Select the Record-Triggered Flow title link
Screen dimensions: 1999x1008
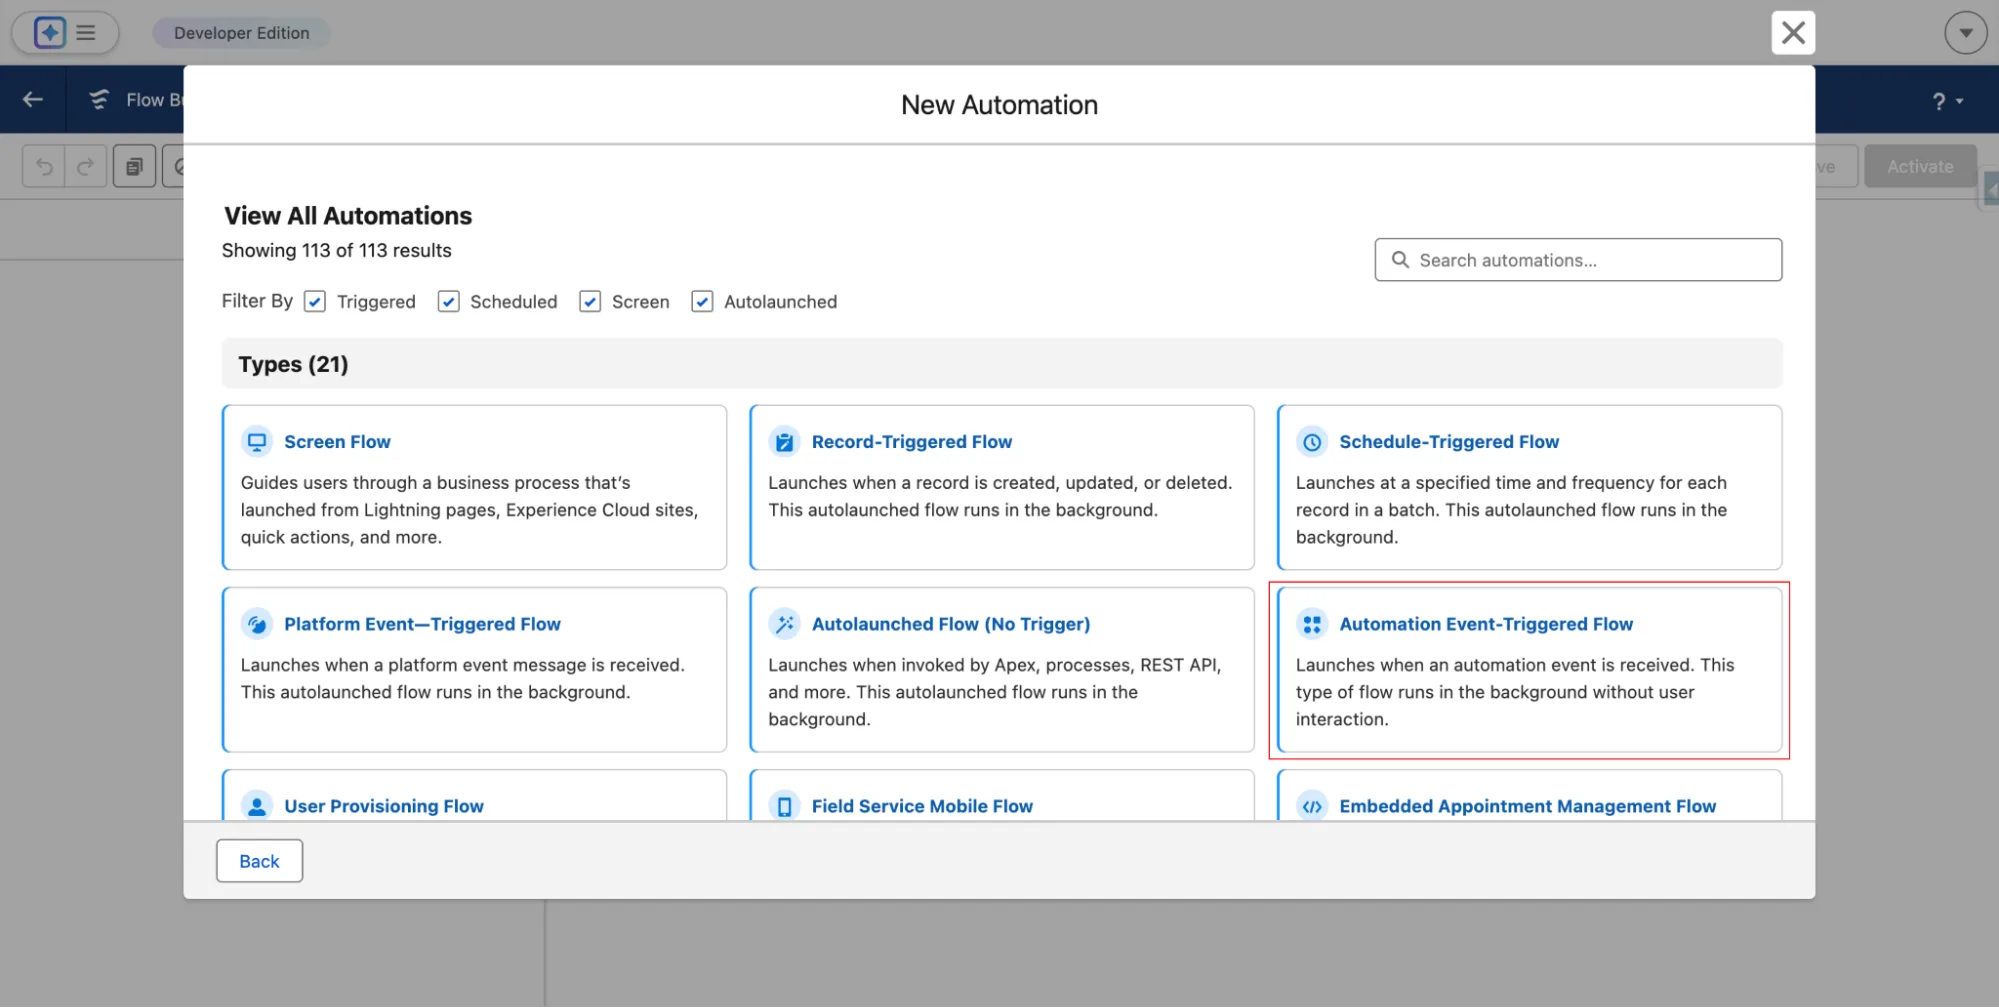coord(911,442)
